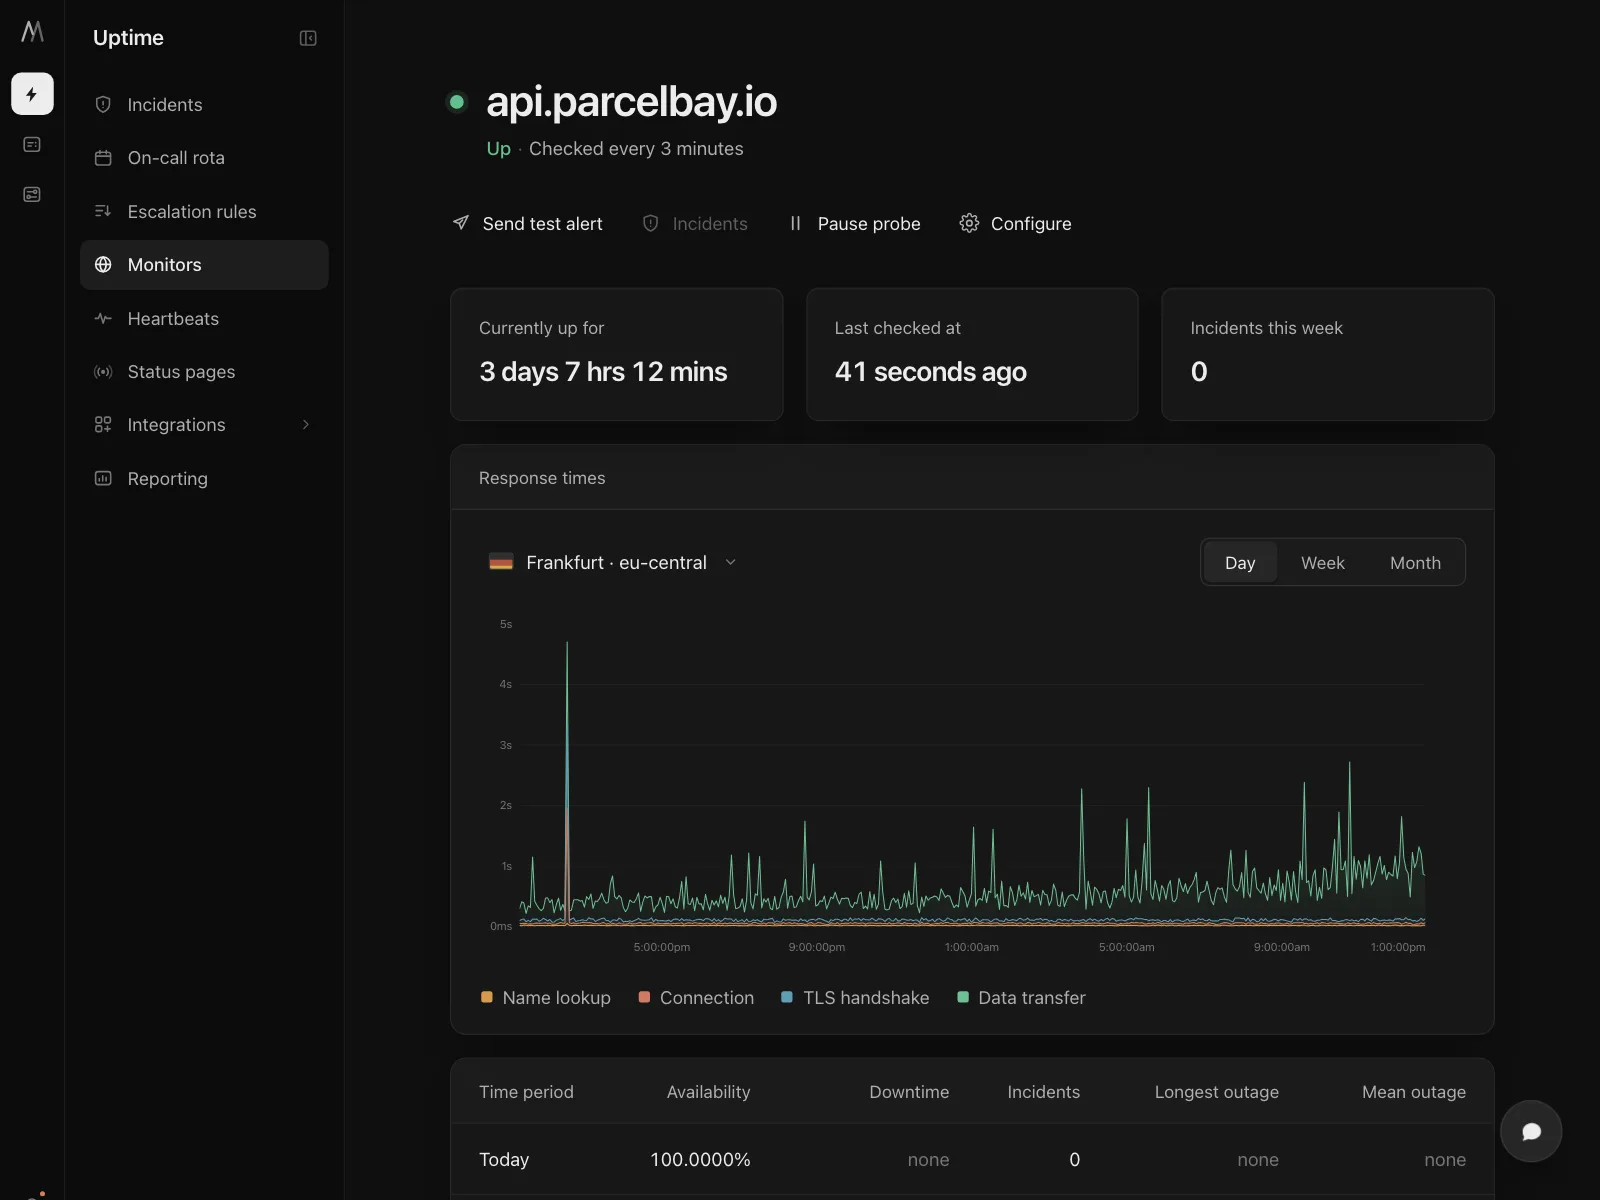This screenshot has width=1600, height=1200.
Task: Collapse the Uptime sidebar panel
Action: (x=308, y=38)
